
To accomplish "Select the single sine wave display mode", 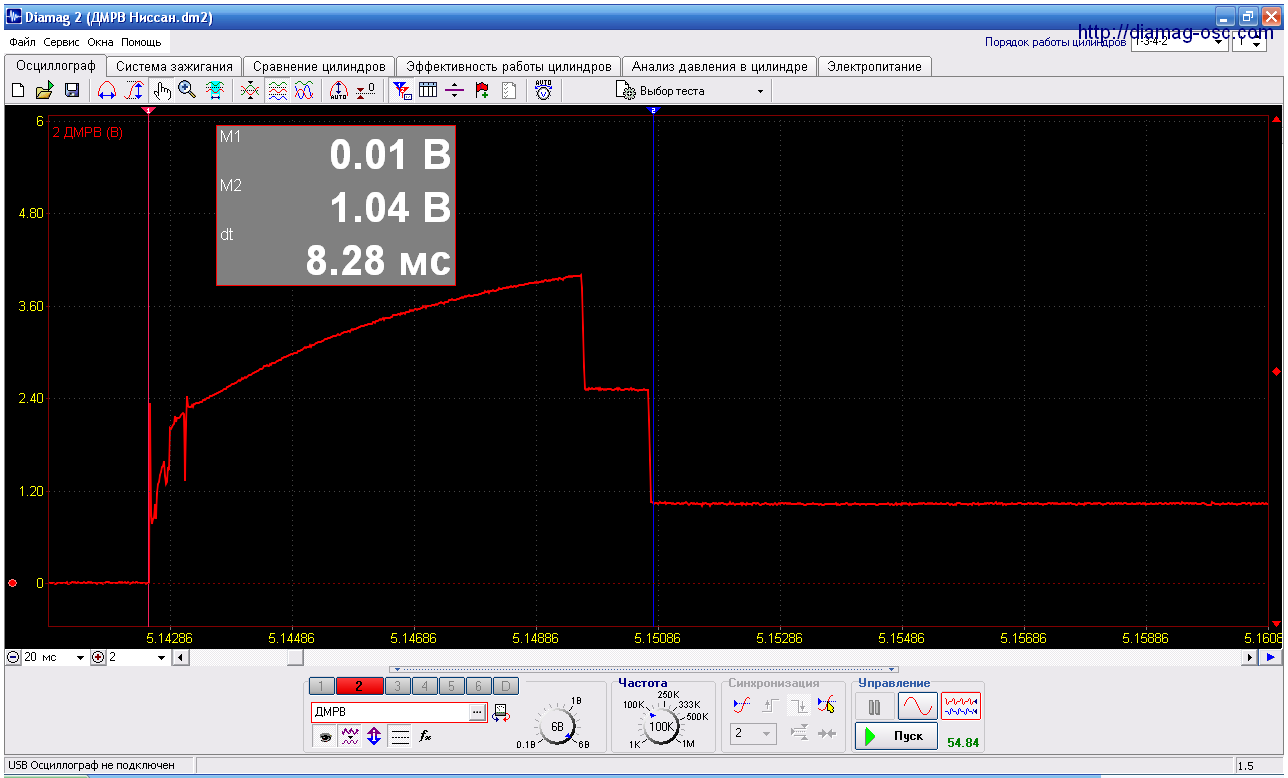I will 918,707.
